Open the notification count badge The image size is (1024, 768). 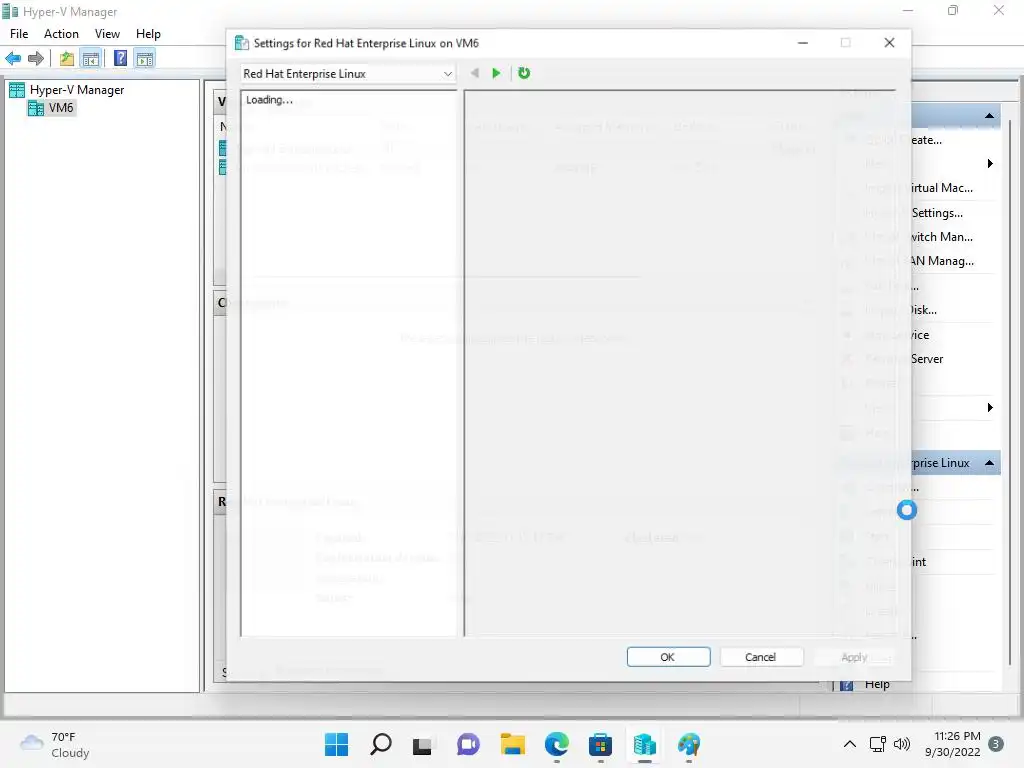click(996, 744)
